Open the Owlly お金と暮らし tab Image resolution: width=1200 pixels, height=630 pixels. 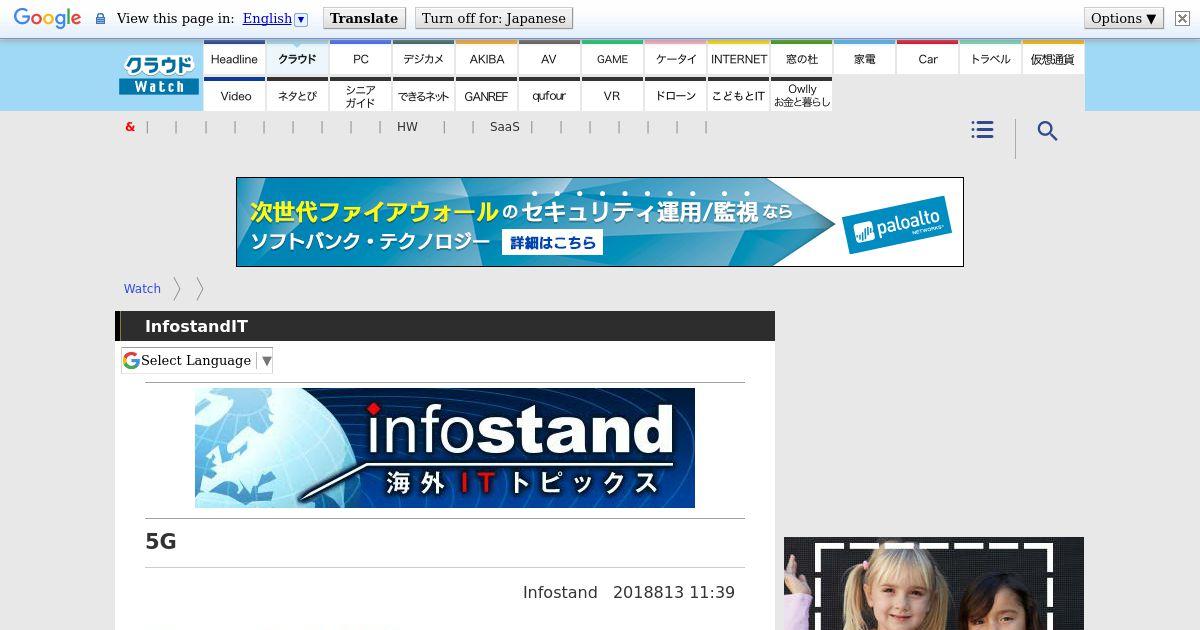click(801, 95)
